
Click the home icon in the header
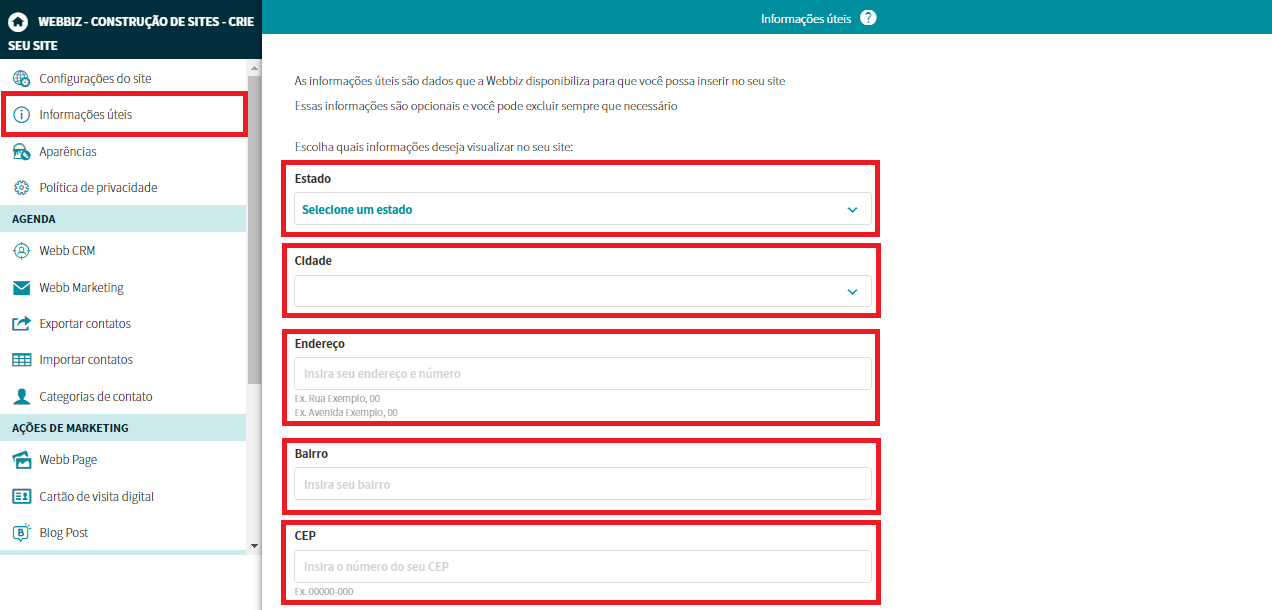17,21
